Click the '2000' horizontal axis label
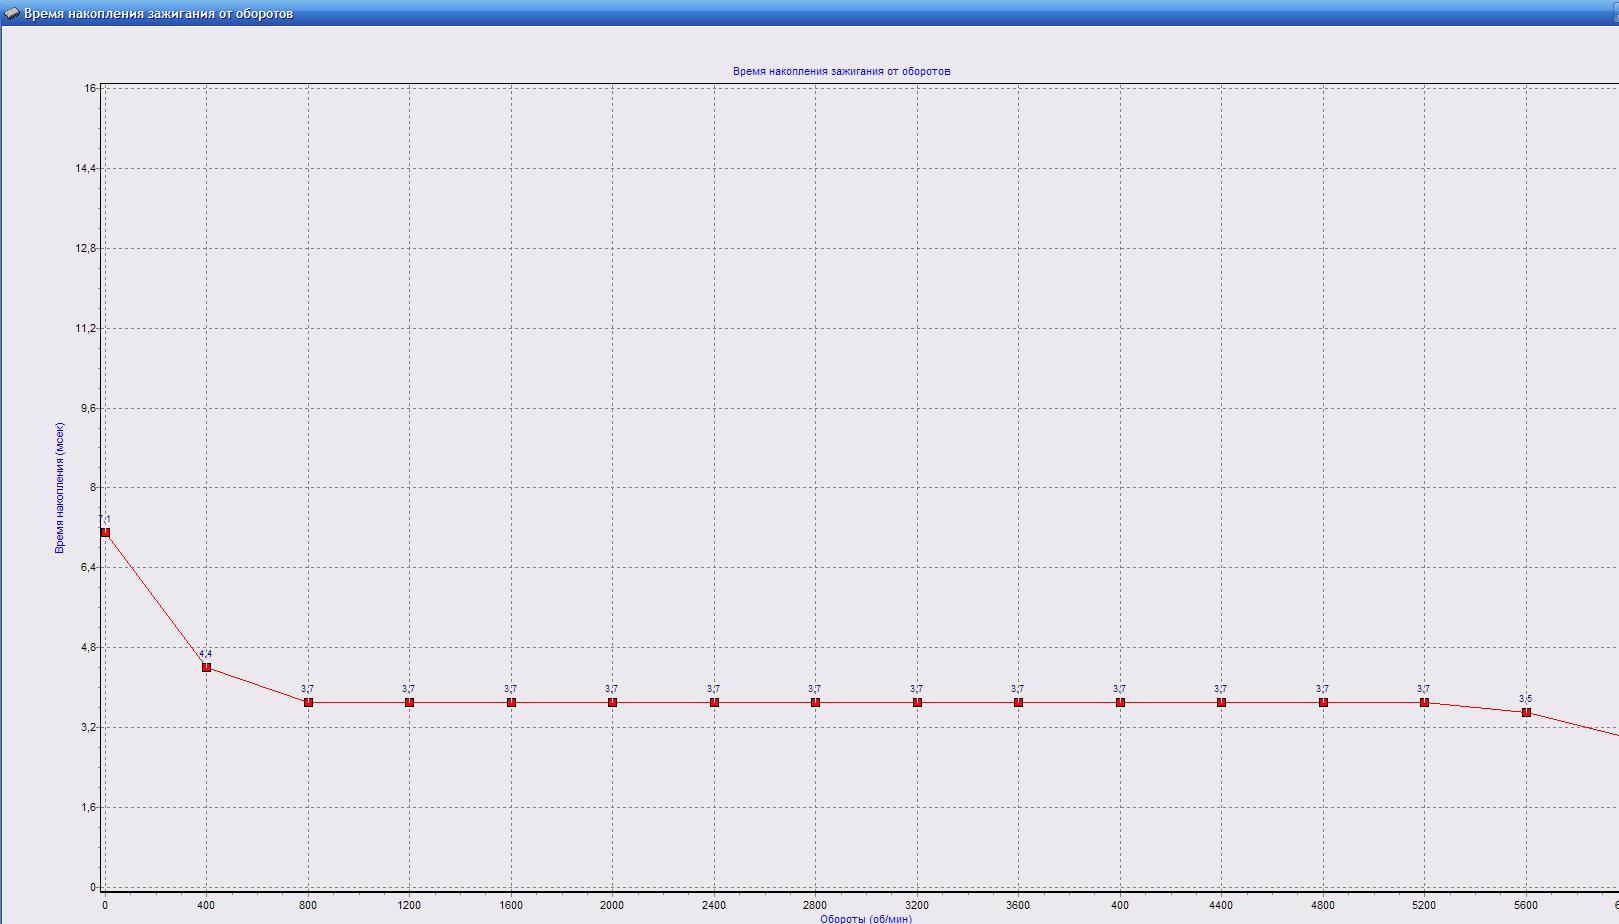 tap(612, 905)
